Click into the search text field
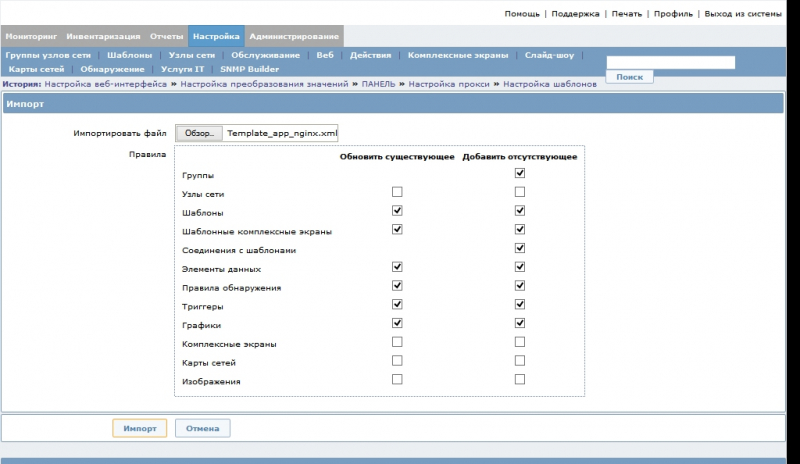The width and height of the screenshot is (800, 464). (x=670, y=62)
